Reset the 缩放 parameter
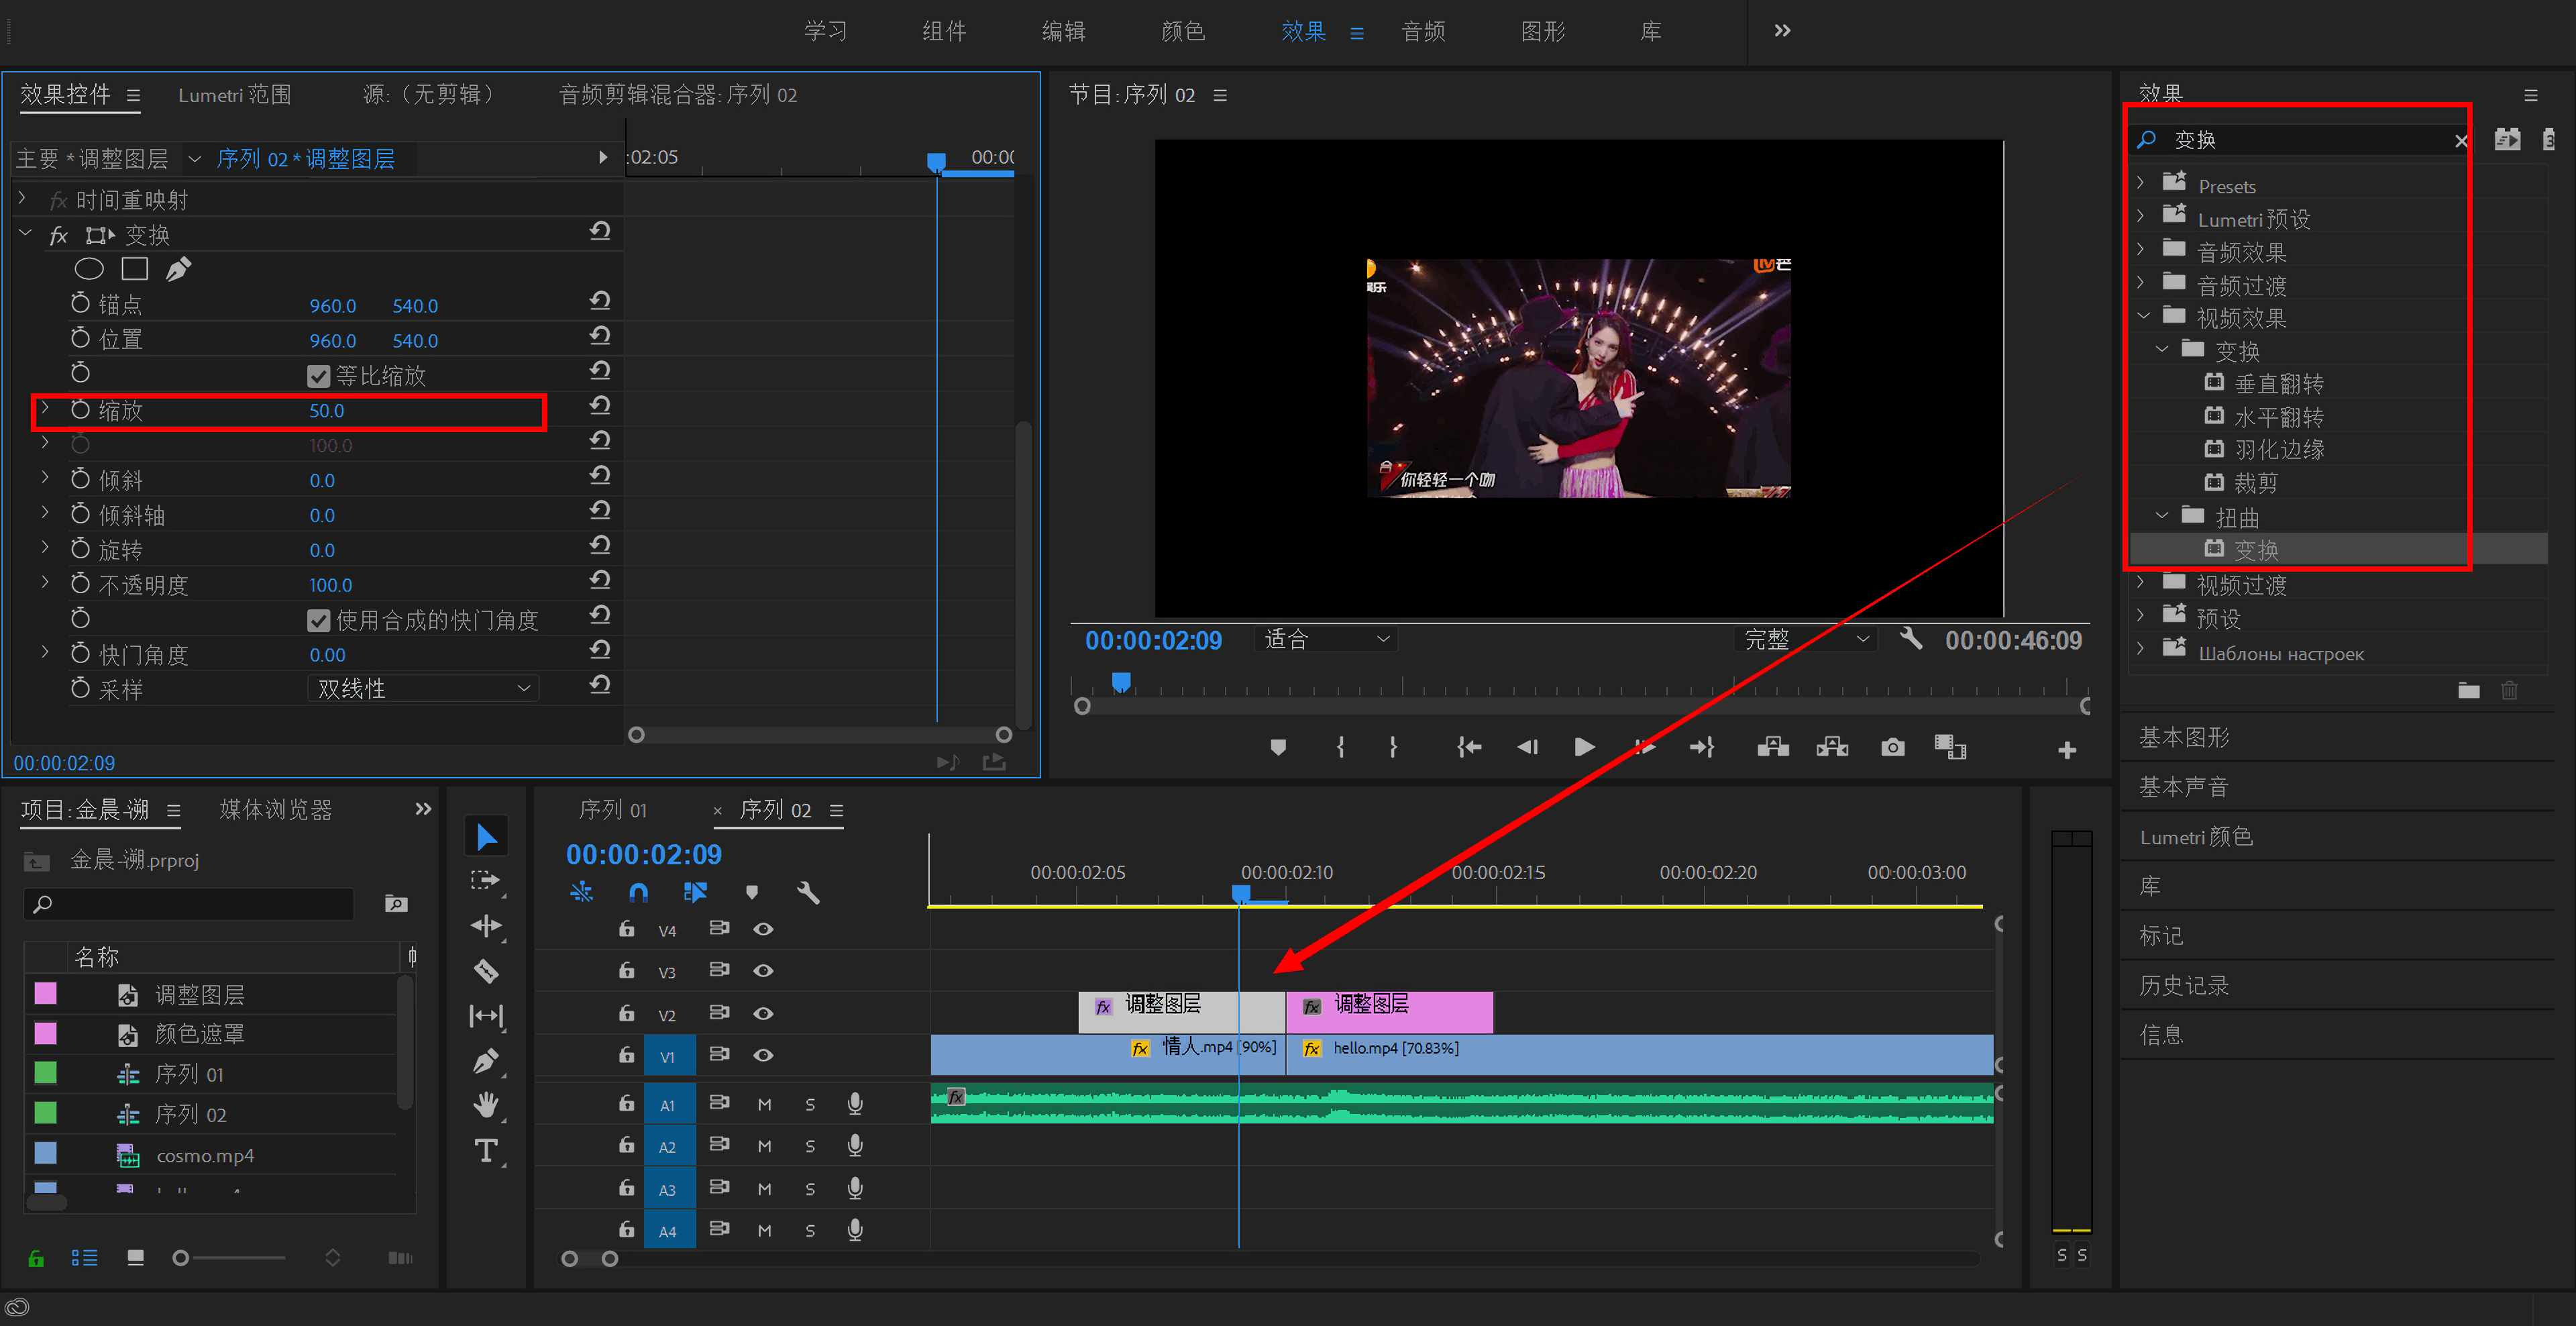 coord(600,406)
